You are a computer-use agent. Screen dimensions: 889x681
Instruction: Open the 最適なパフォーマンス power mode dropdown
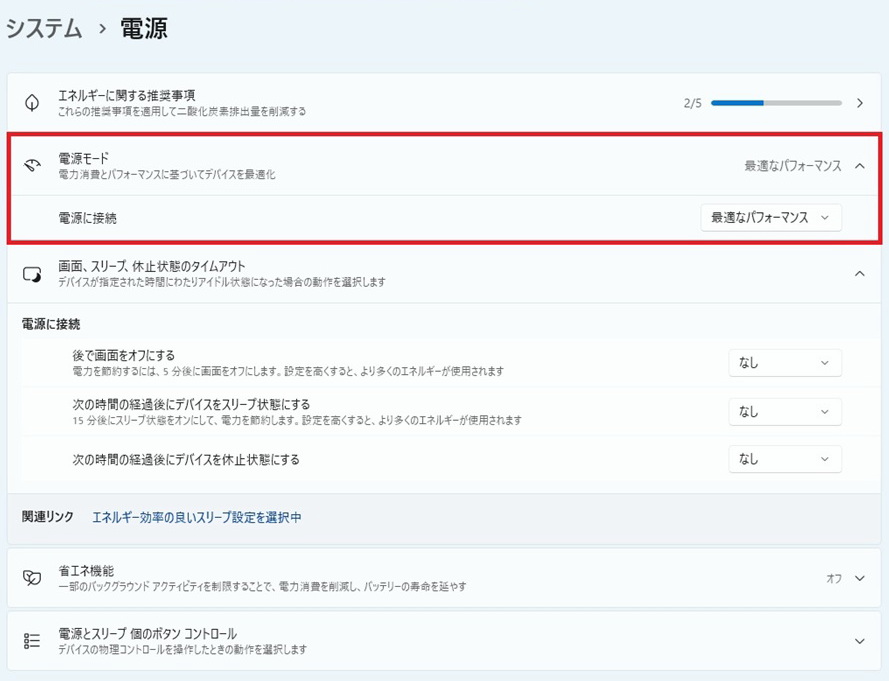tap(770, 217)
